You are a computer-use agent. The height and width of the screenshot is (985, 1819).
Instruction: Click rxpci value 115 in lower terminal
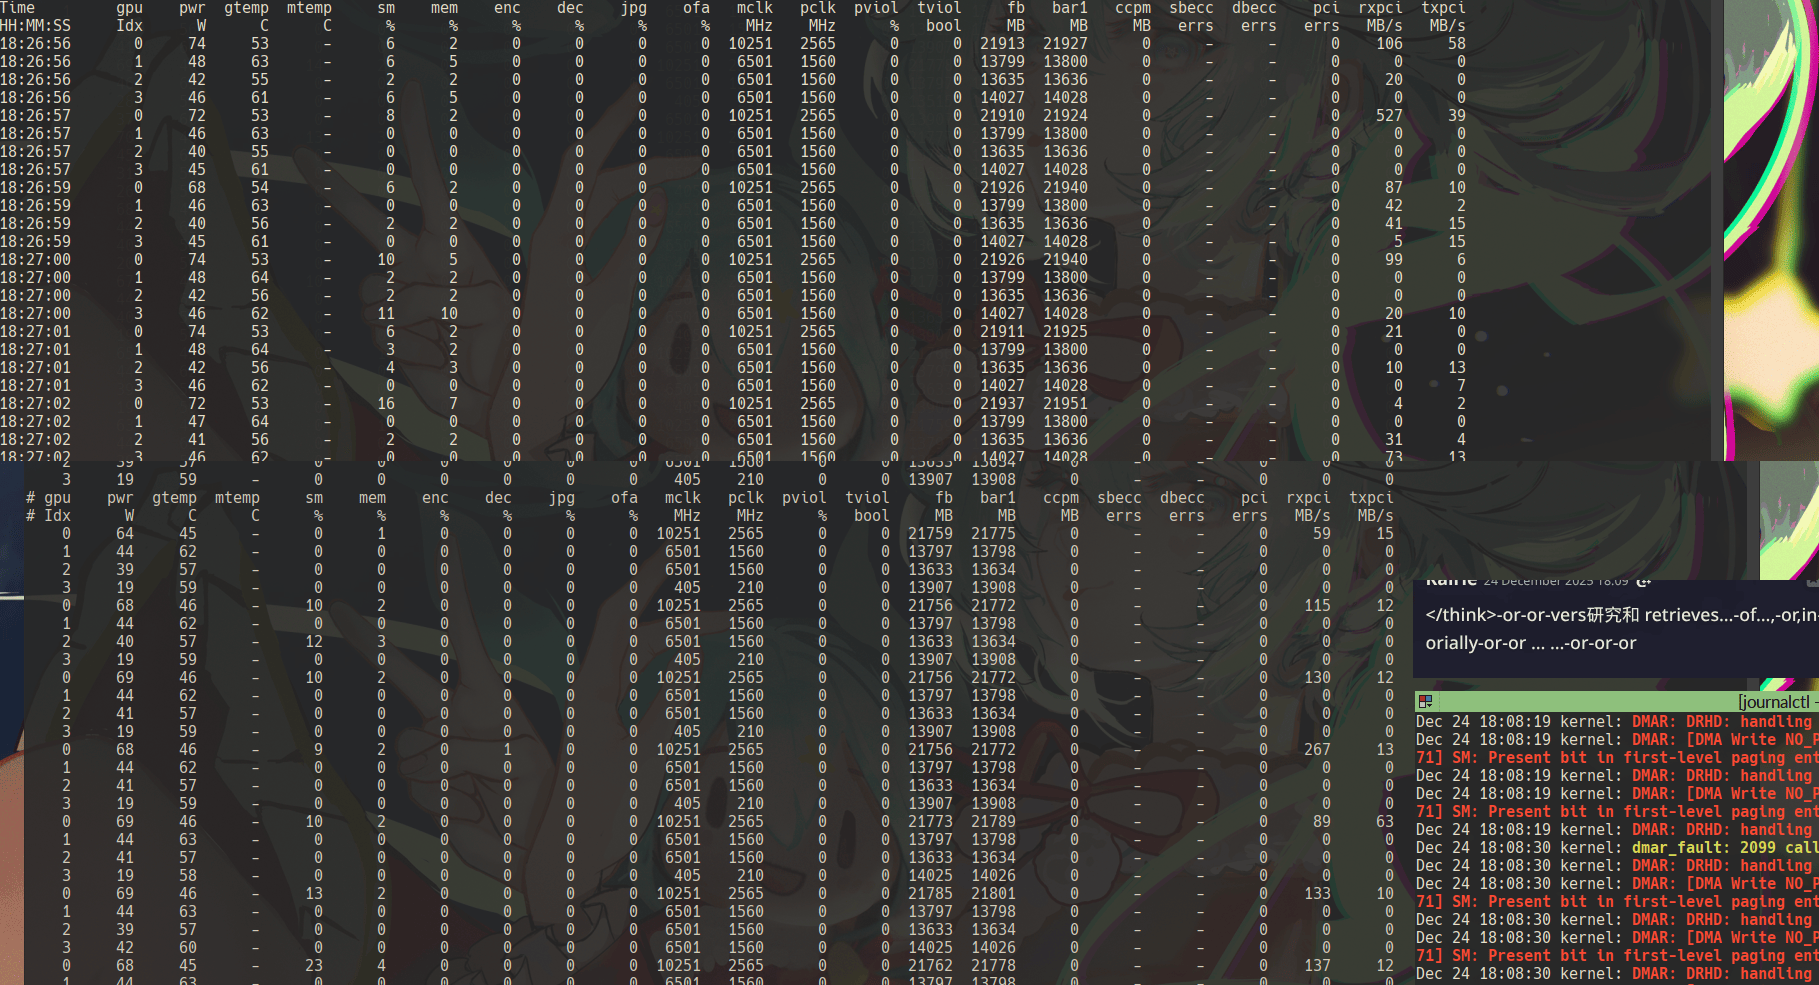coord(1317,606)
